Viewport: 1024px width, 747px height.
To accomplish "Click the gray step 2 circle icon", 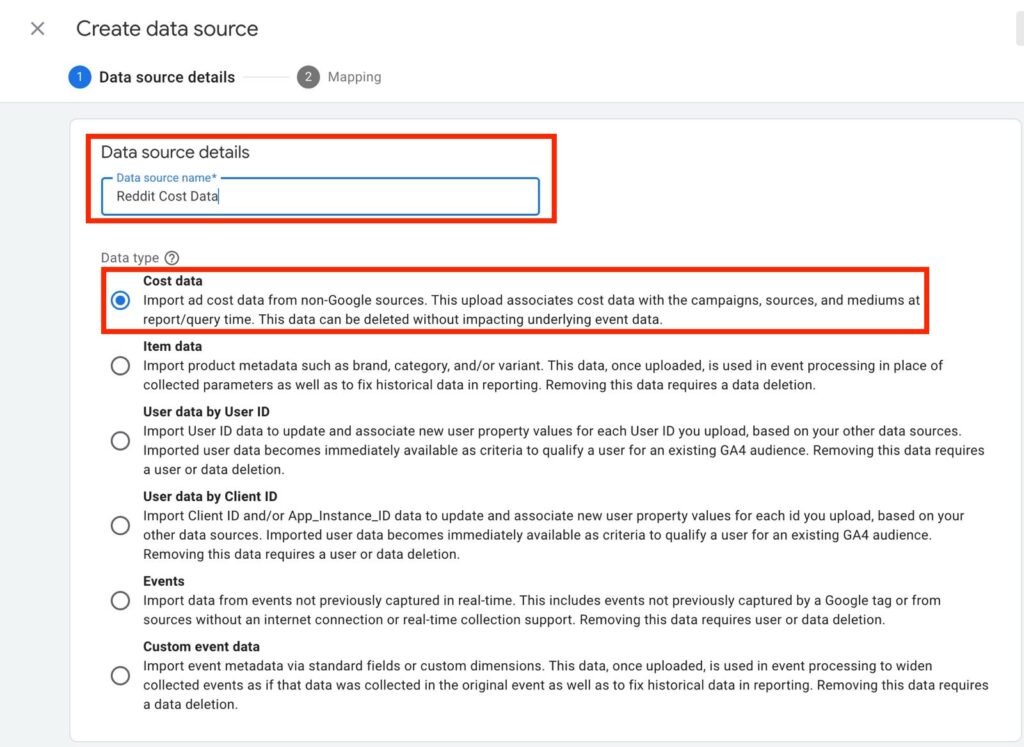I will click(308, 76).
